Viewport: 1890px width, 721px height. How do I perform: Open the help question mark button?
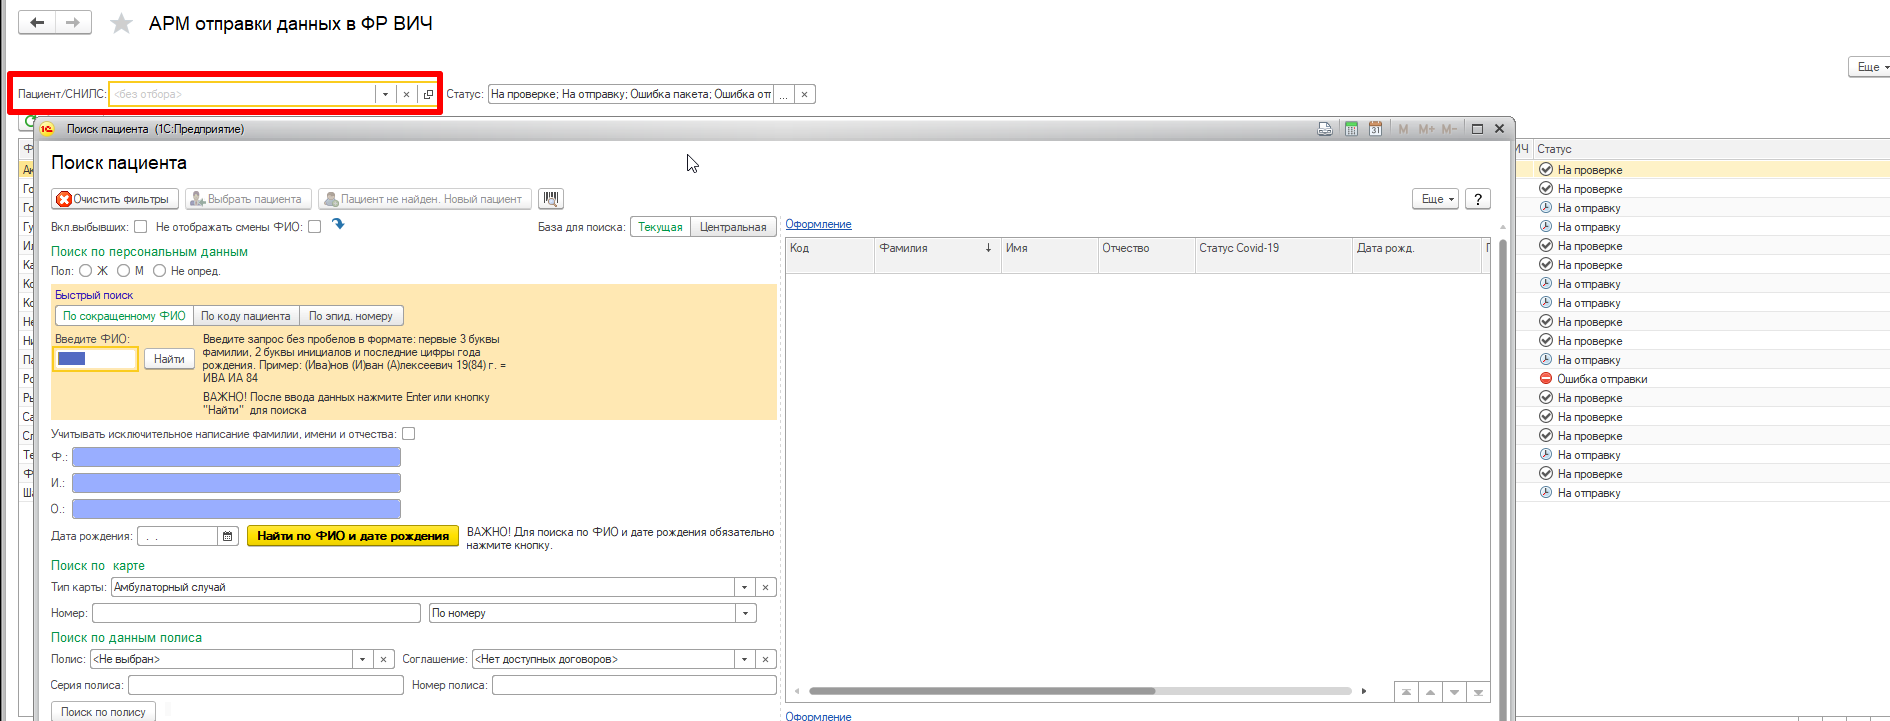(x=1477, y=199)
